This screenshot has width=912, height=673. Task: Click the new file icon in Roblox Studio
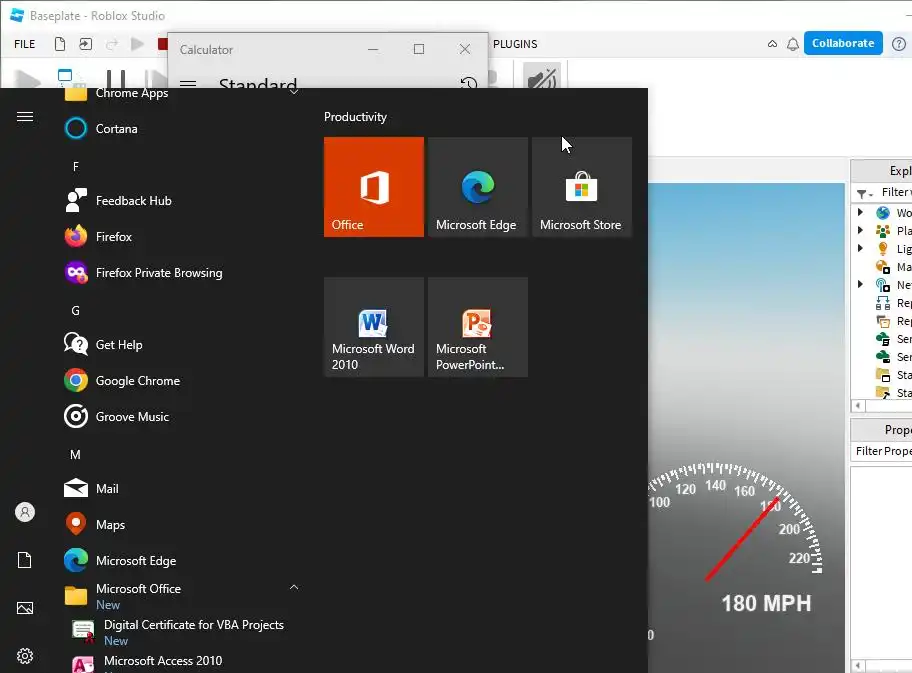60,44
